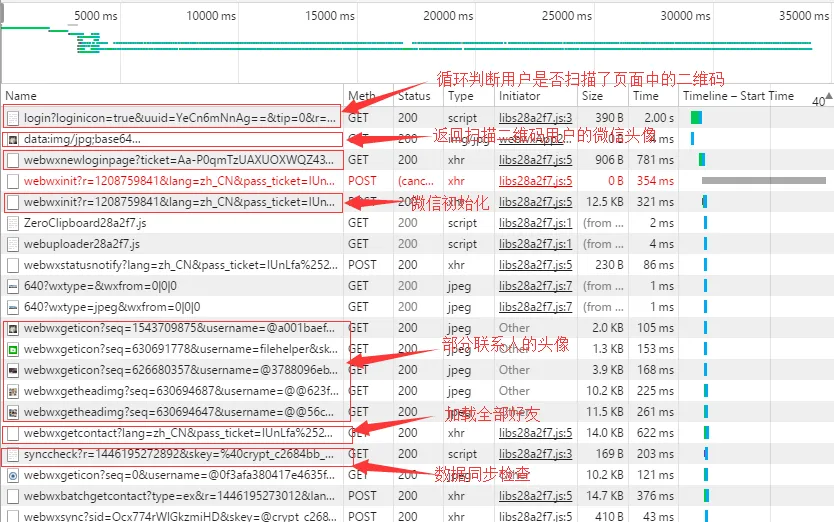Click image icon of 640?wxtype=&wxfrom row
The width and height of the screenshot is (834, 522).
13,286
